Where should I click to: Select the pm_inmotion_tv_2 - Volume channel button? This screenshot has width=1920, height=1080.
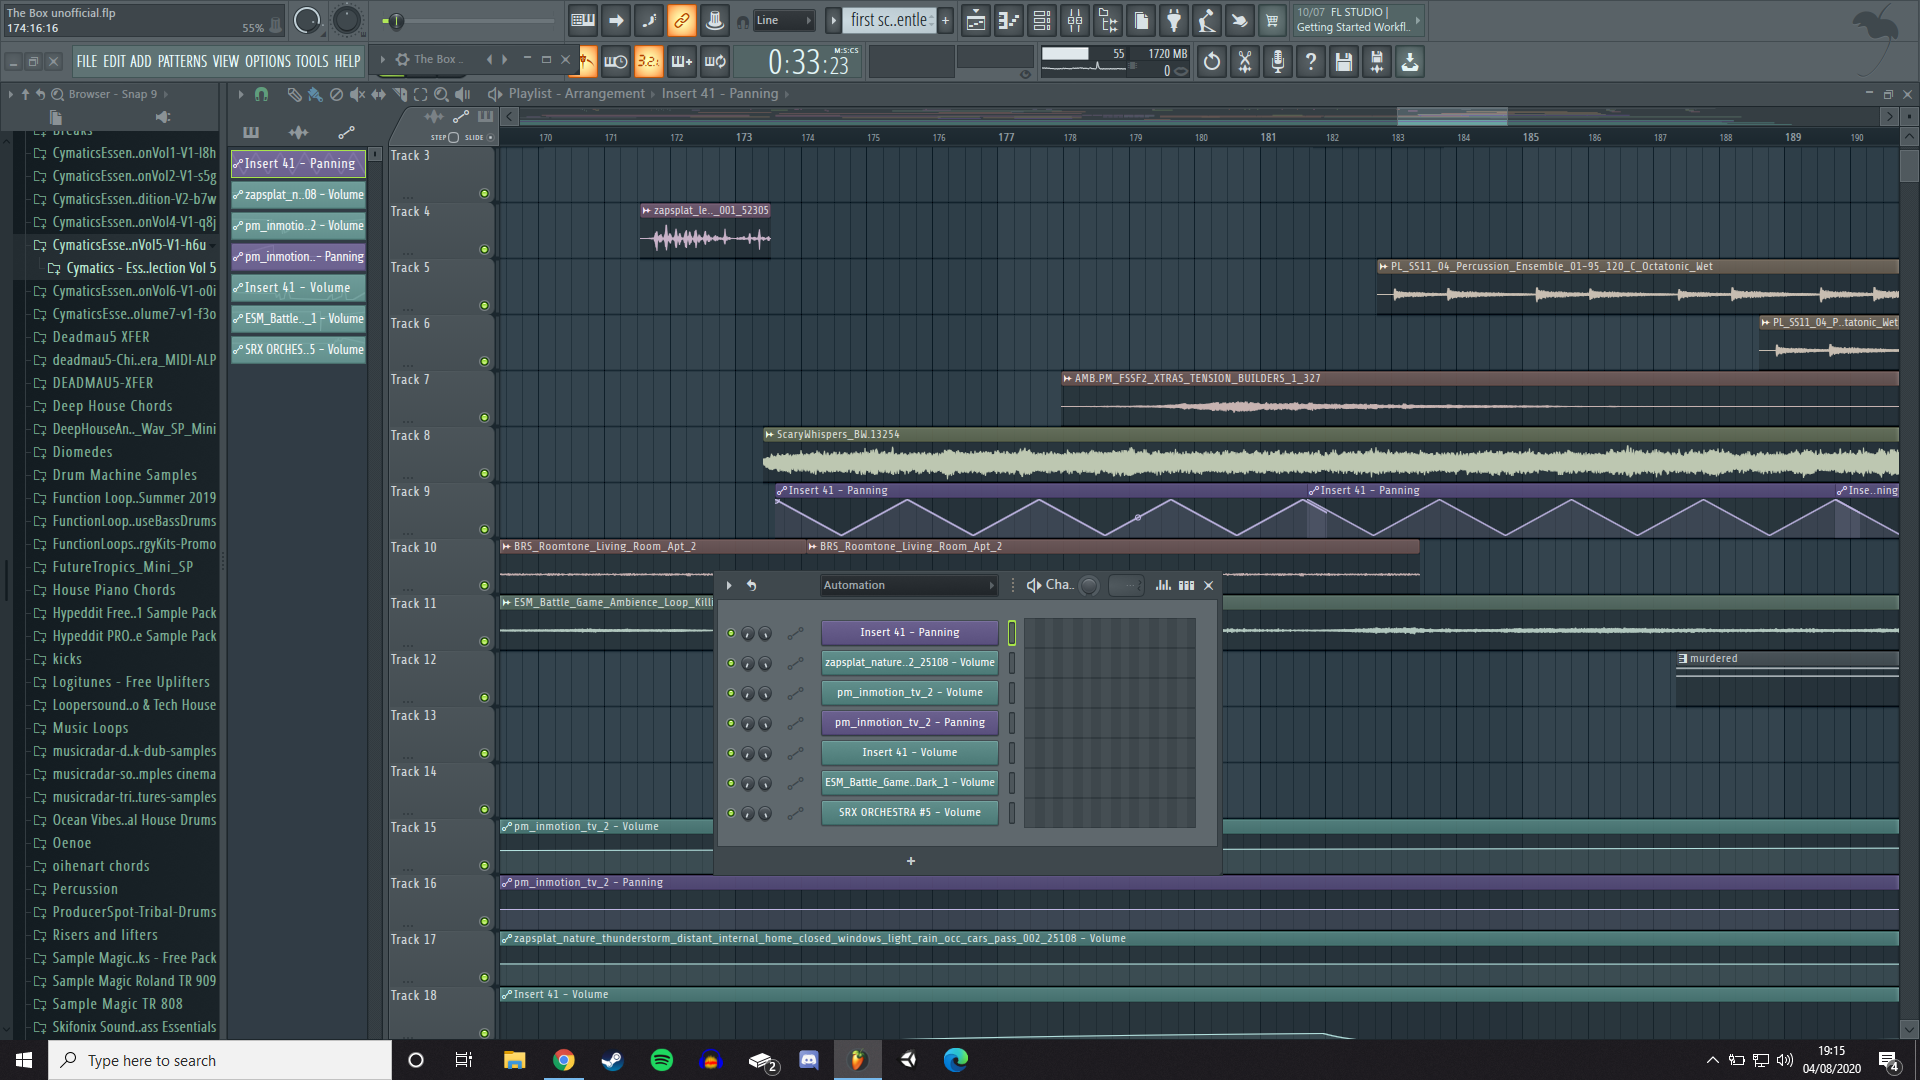(909, 693)
